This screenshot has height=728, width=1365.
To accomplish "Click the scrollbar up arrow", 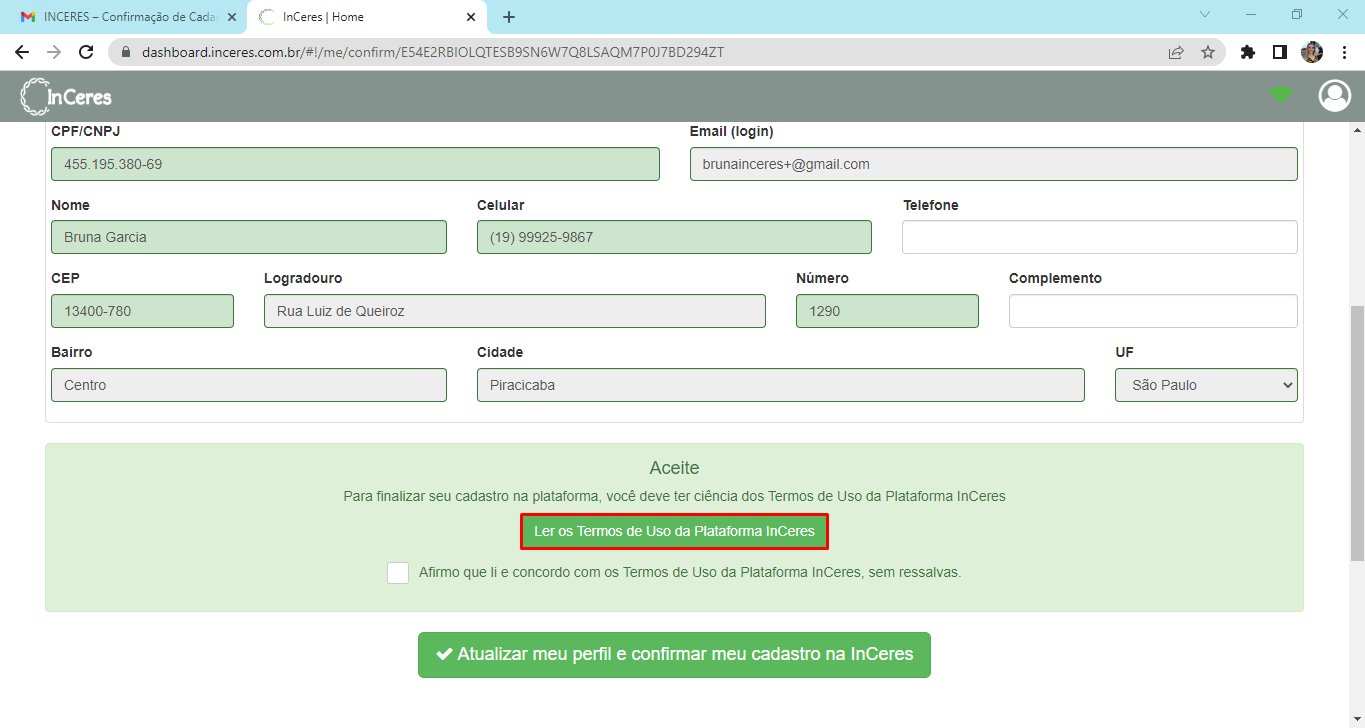I will point(1356,130).
